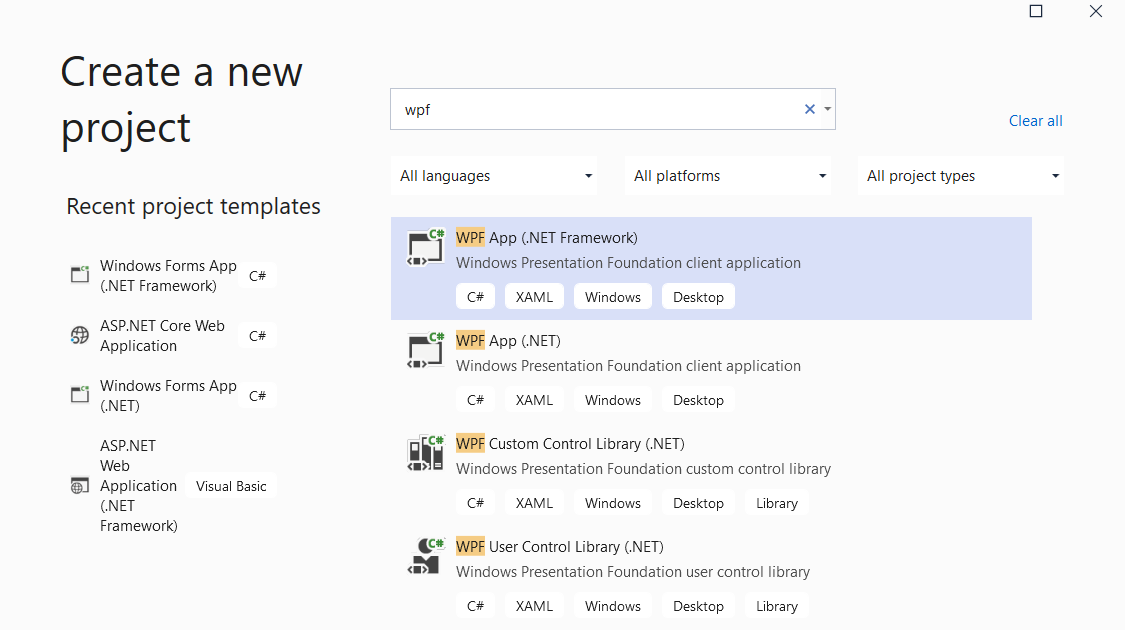Select the XAML tag on WPF App (.NET)
The width and height of the screenshot is (1125, 630).
pos(534,399)
